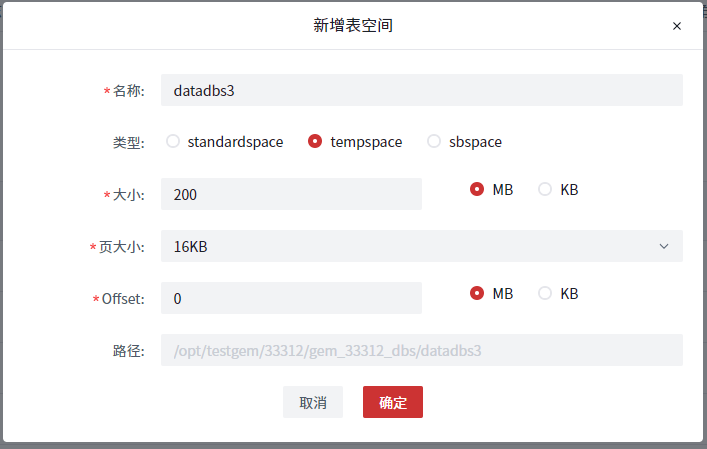
Task: Click the Offset field label
Action: (123, 299)
